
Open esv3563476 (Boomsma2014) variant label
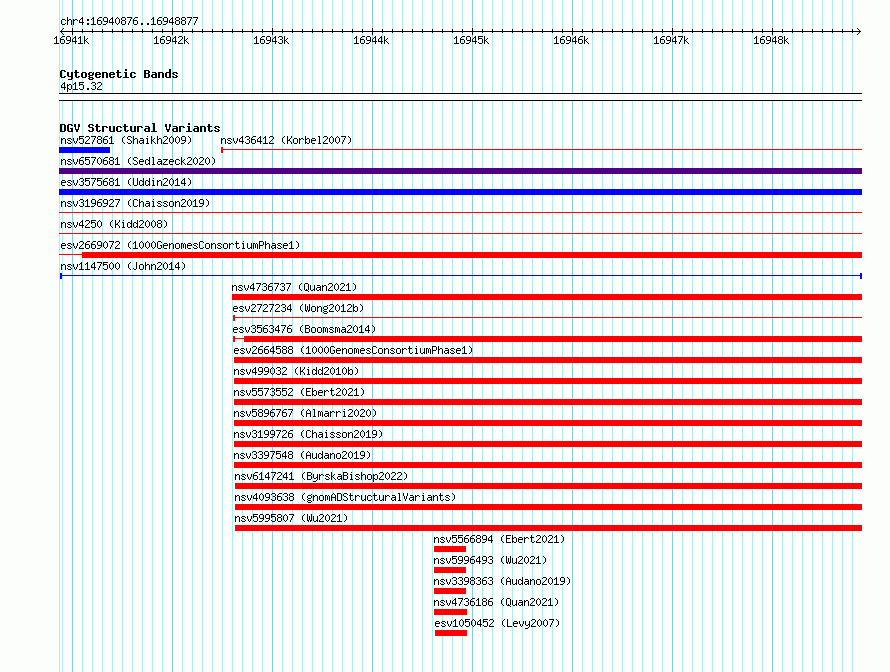tap(304, 329)
